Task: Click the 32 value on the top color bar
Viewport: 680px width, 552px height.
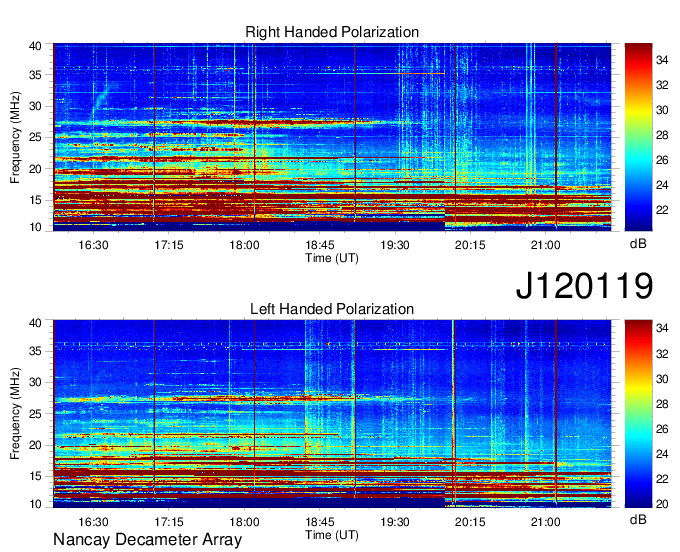Action: coord(662,85)
